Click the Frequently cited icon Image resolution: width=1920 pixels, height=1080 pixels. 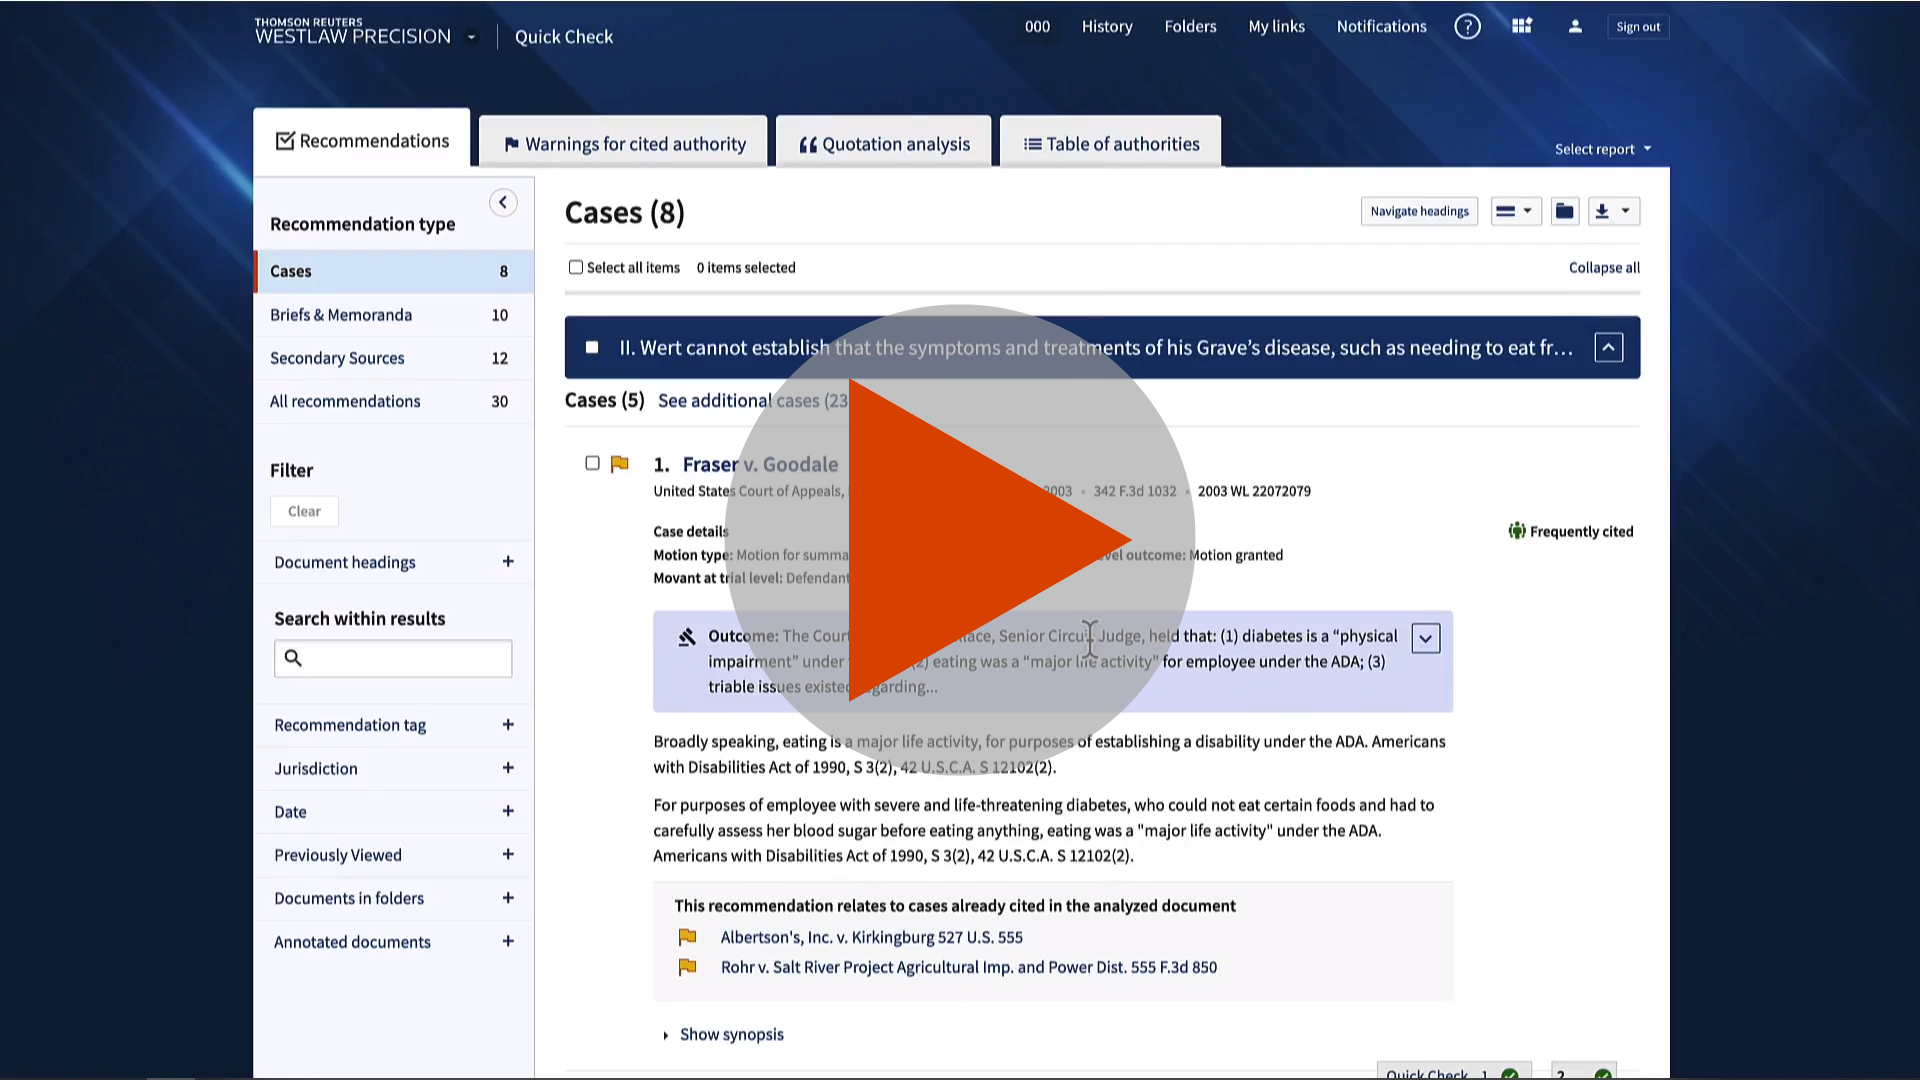click(1517, 531)
